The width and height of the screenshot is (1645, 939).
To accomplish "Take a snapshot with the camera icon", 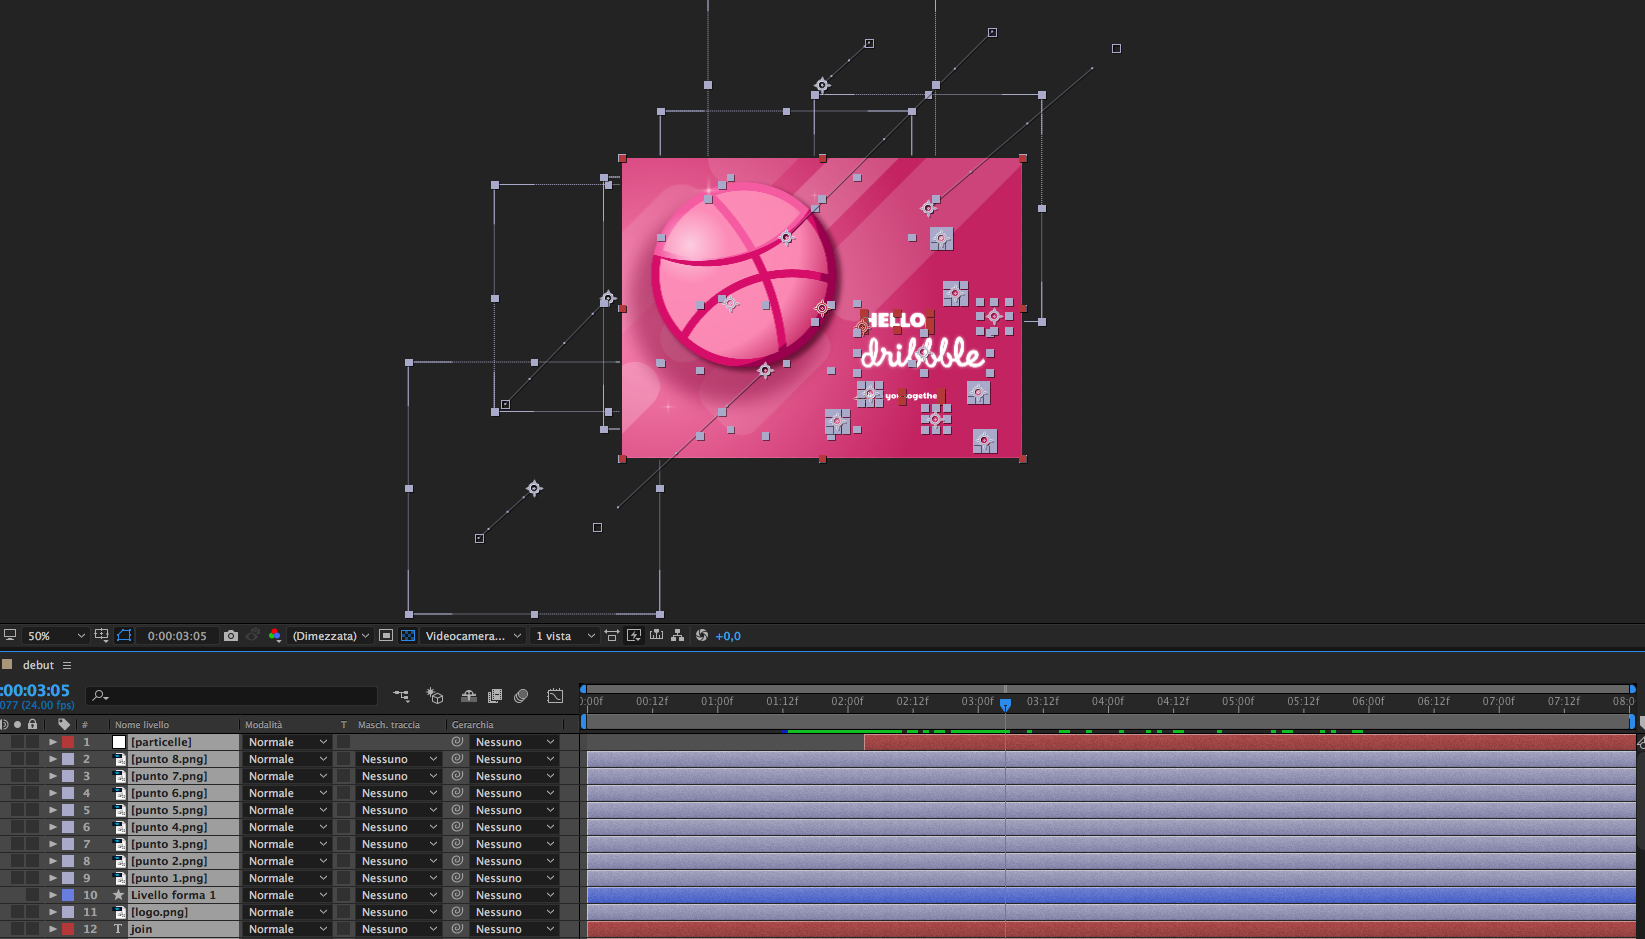I will pyautogui.click(x=231, y=636).
